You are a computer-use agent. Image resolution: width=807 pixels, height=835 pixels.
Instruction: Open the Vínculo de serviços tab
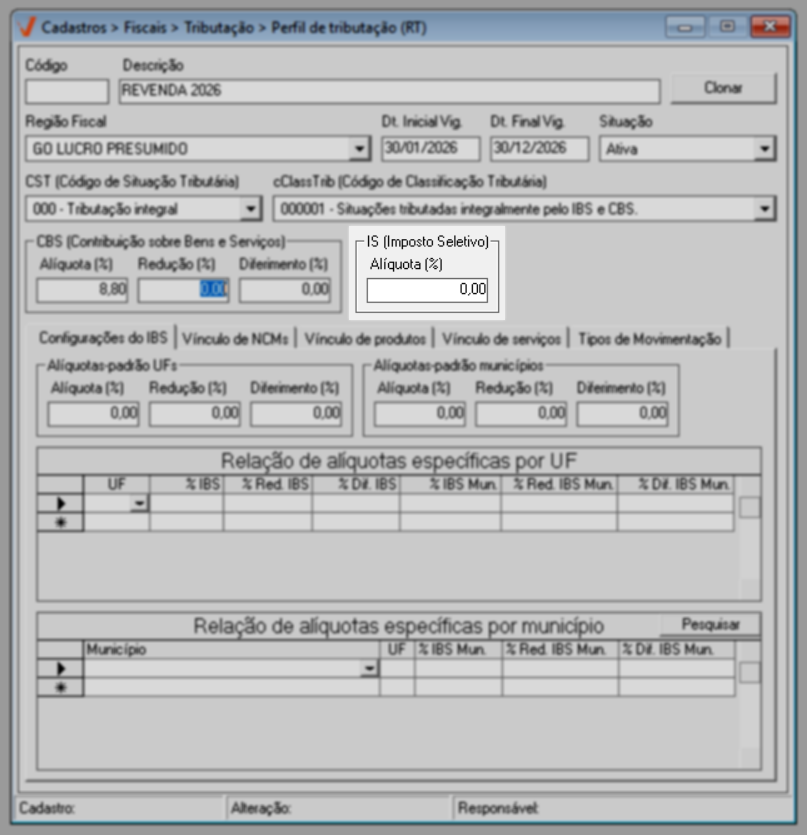pyautogui.click(x=501, y=339)
